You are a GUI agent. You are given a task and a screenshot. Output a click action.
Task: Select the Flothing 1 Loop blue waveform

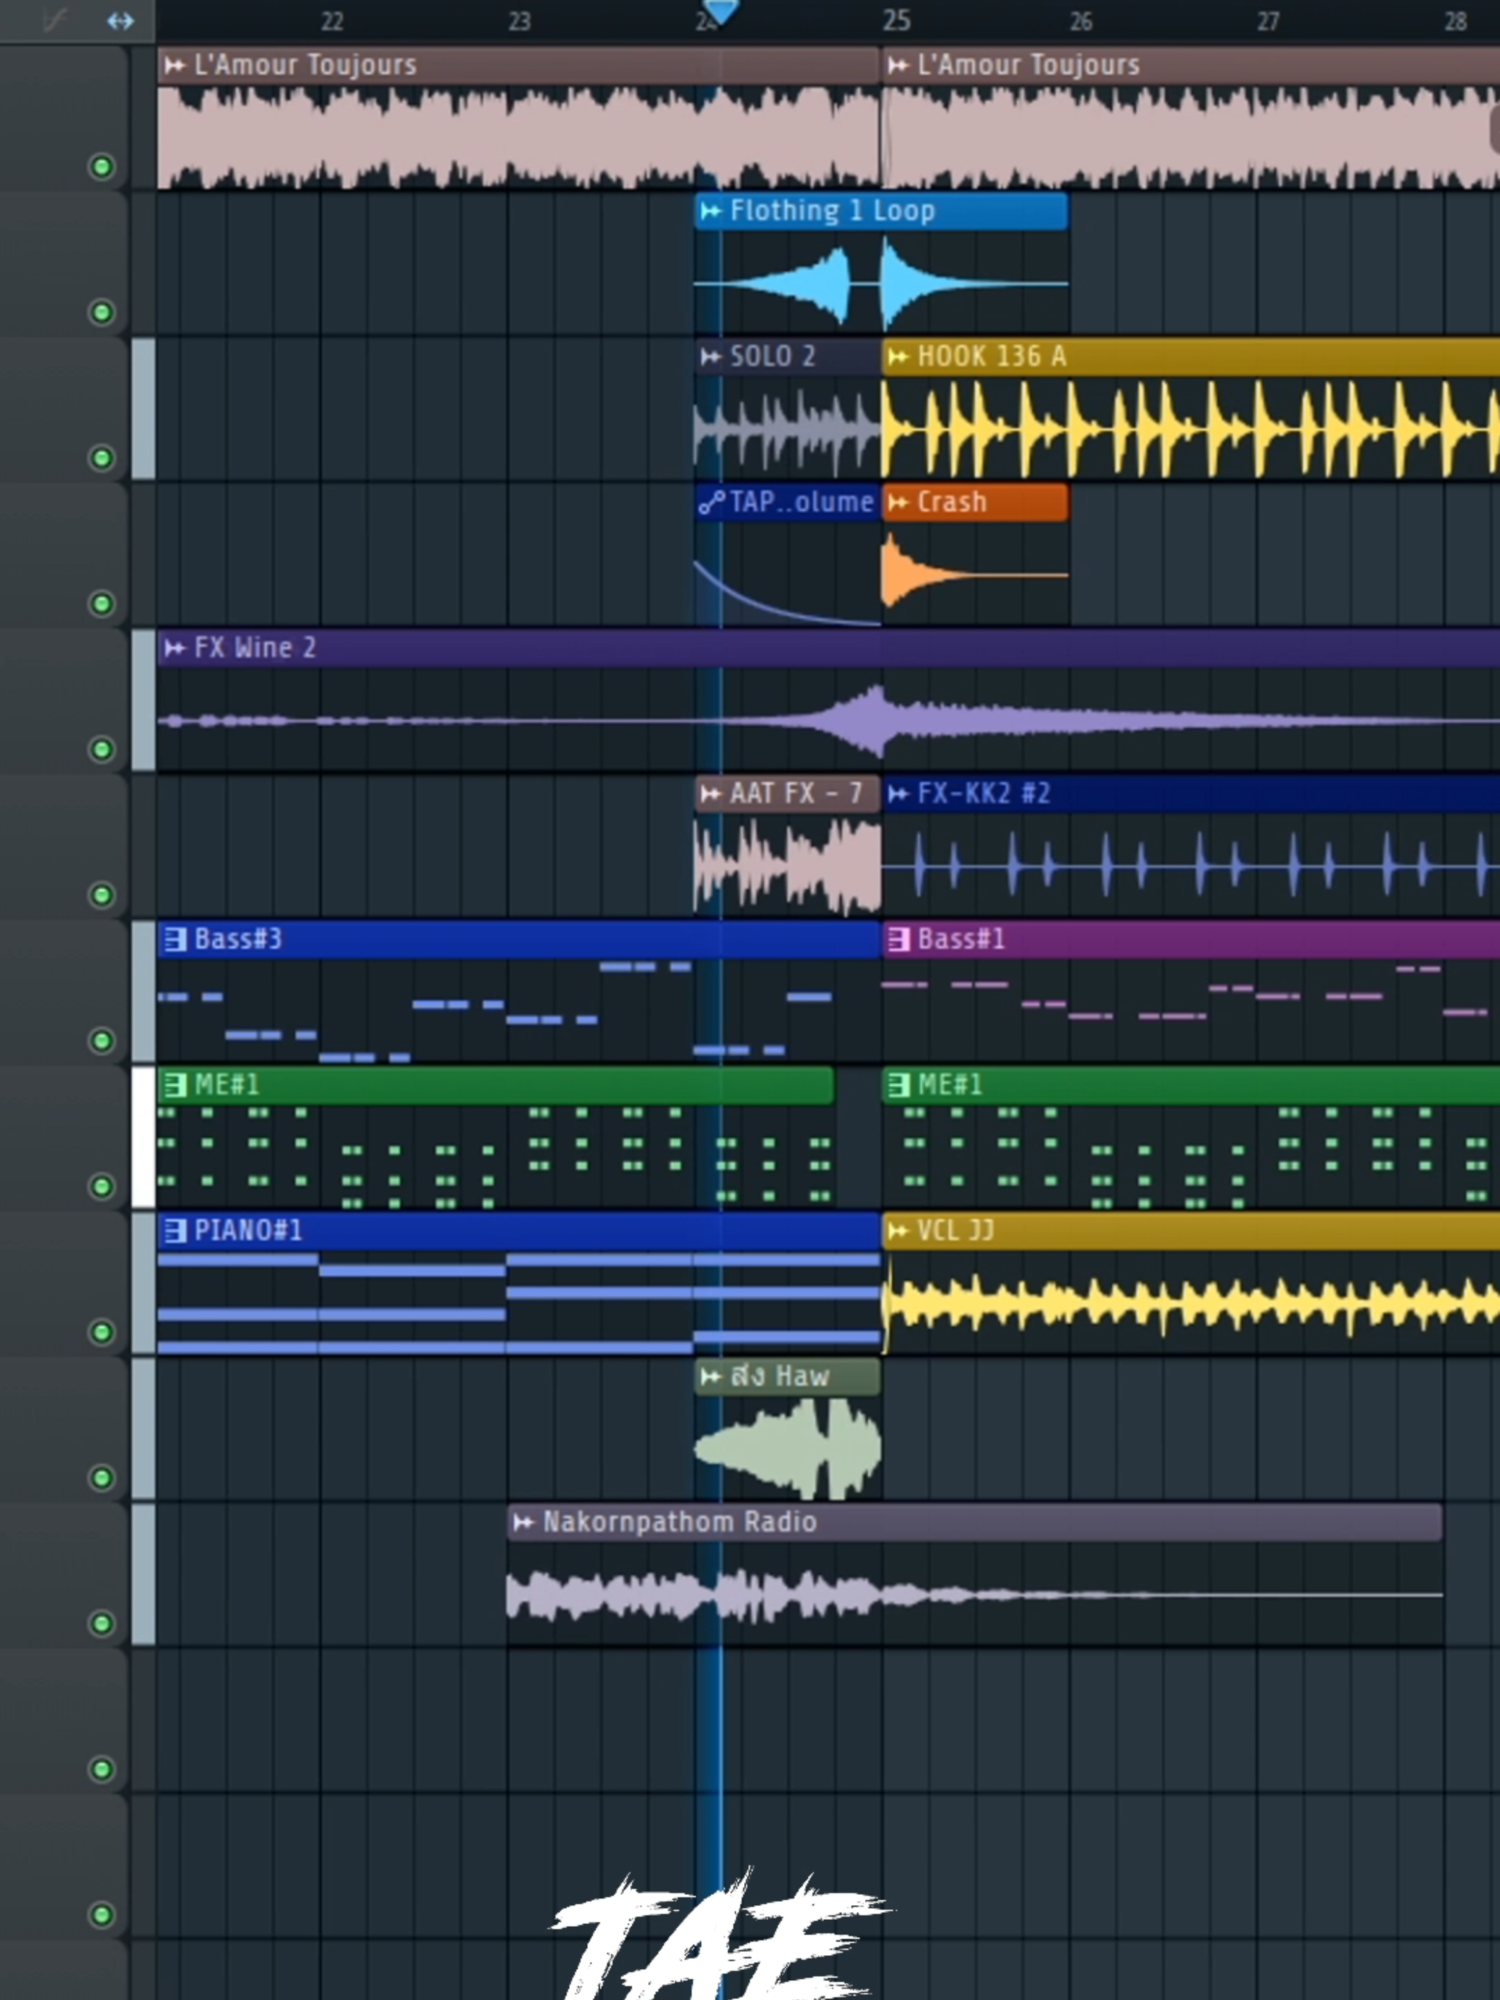pyautogui.click(x=880, y=284)
